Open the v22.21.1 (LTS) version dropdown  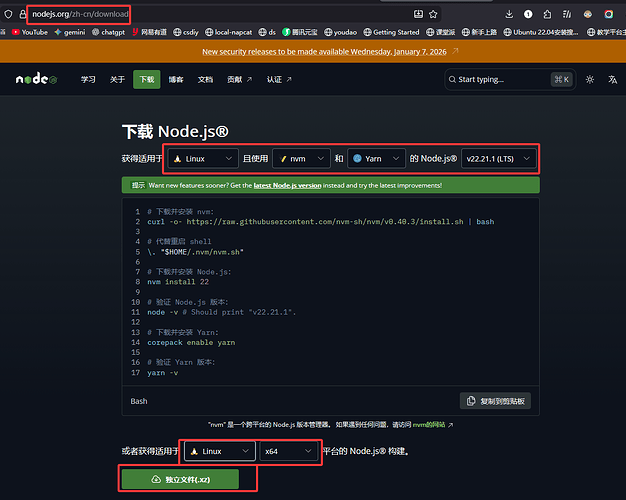coord(498,158)
